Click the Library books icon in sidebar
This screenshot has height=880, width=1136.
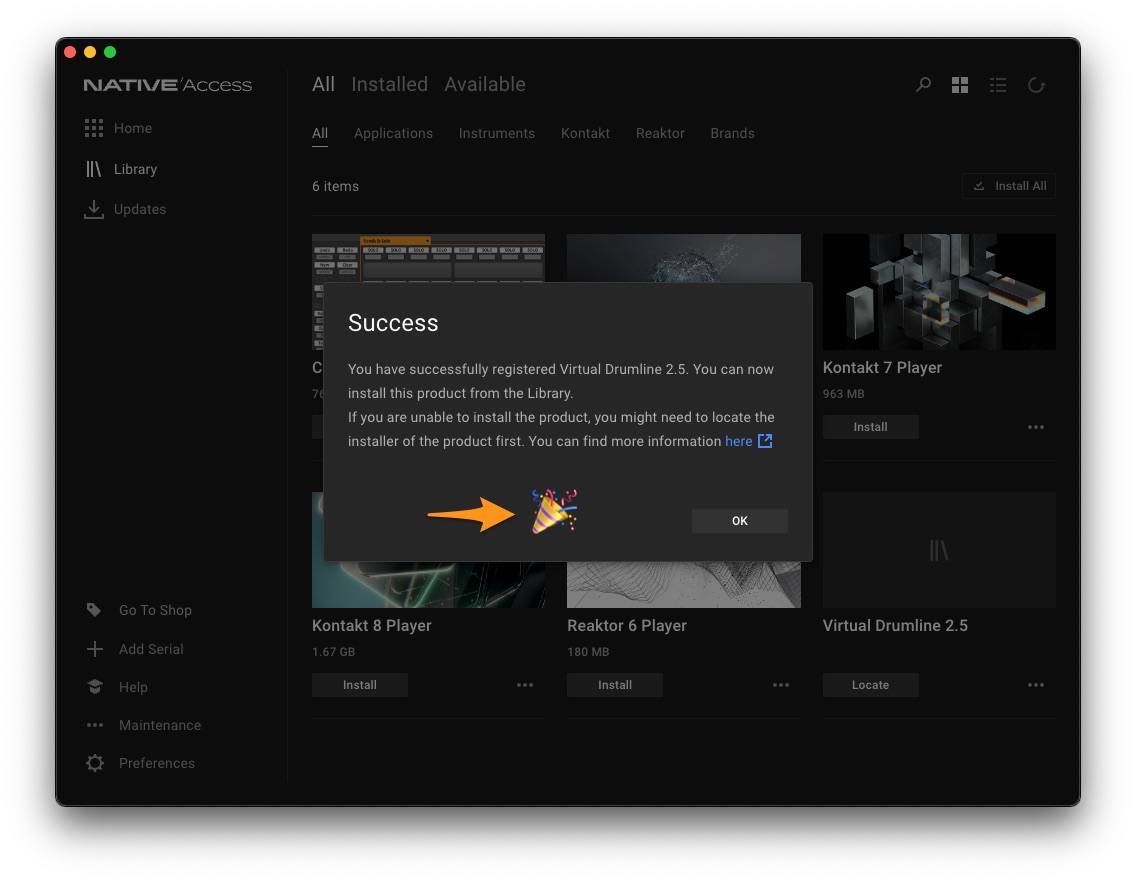tap(93, 169)
